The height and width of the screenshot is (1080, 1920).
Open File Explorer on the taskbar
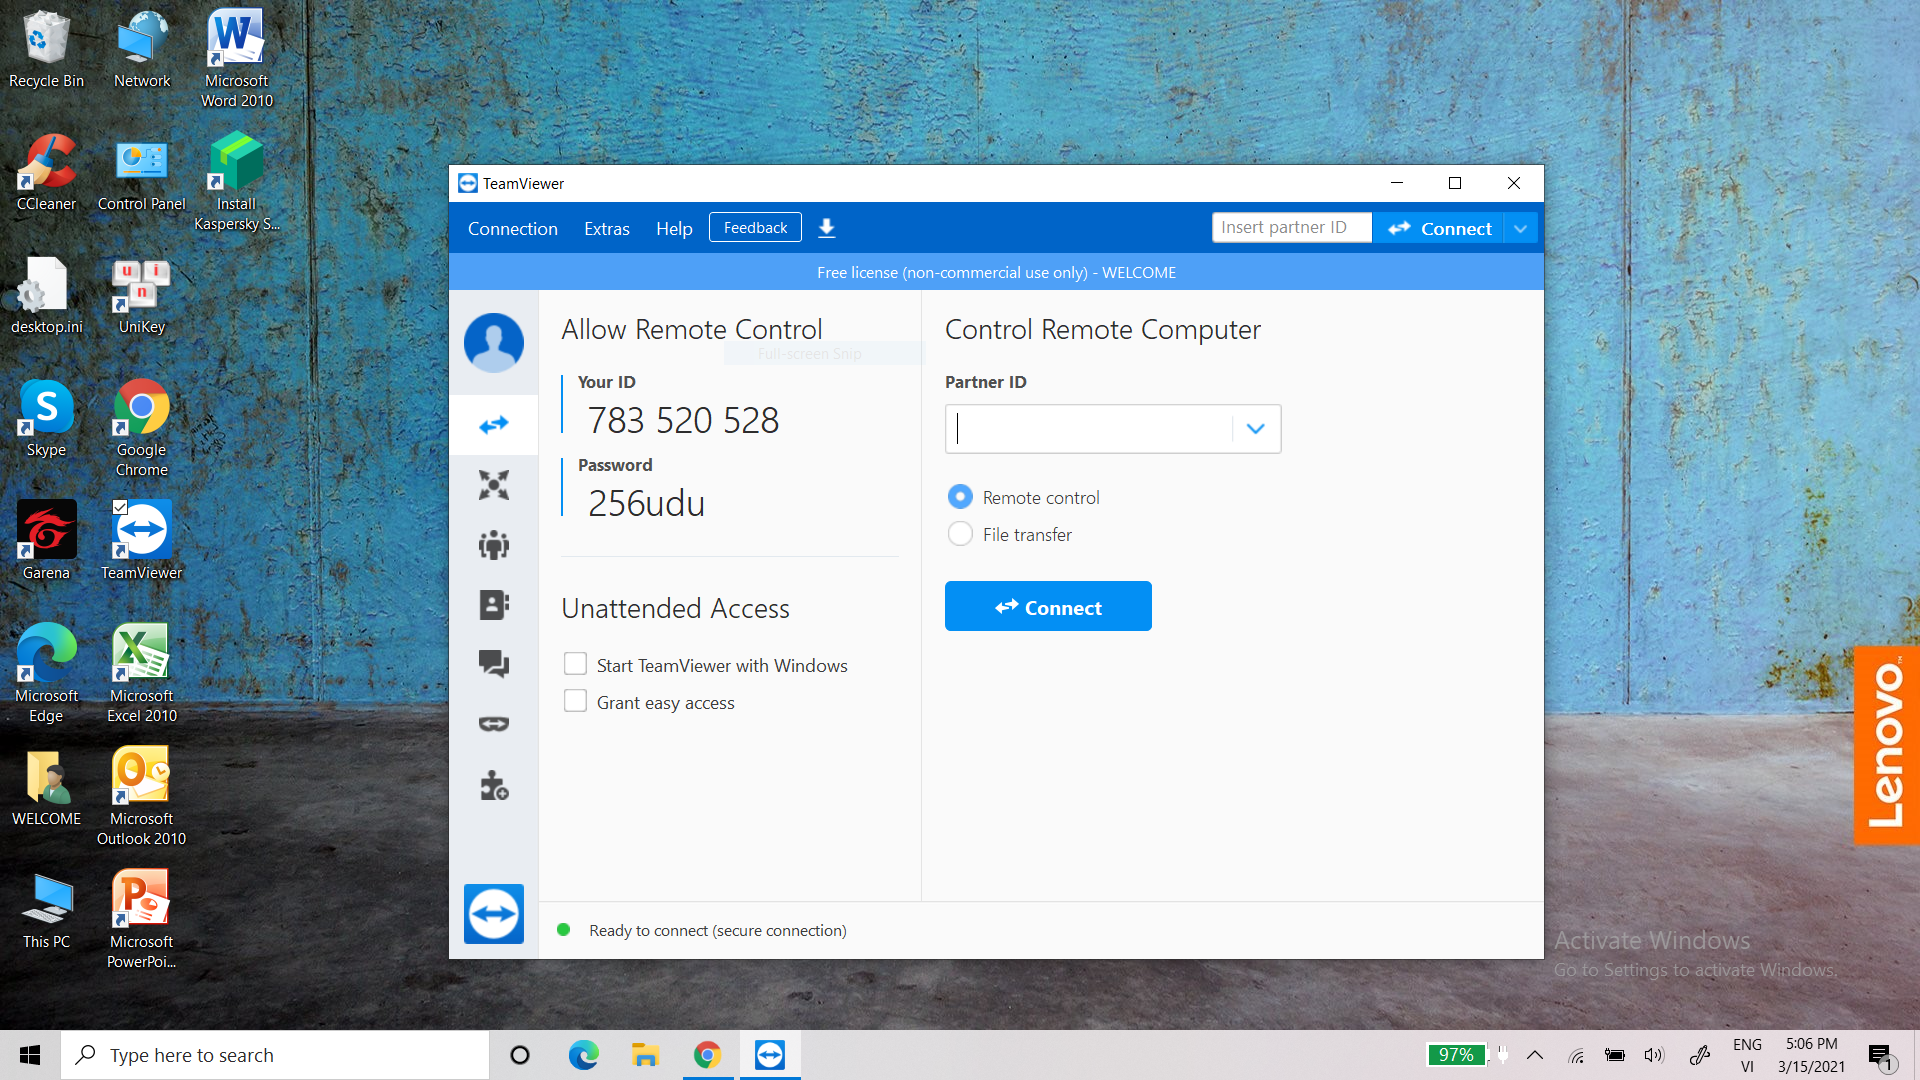(x=645, y=1055)
